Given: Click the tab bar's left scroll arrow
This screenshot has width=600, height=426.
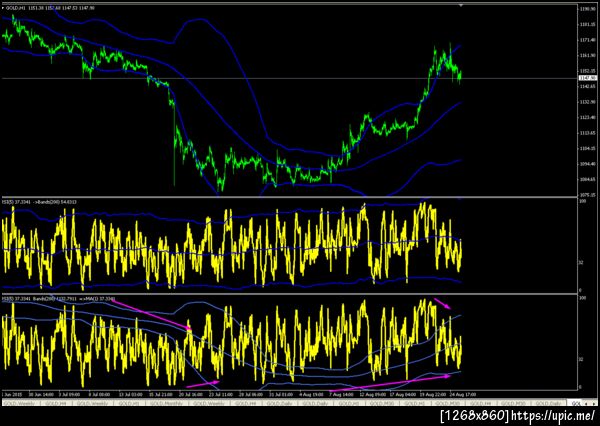Looking at the screenshot, I should point(586,404).
